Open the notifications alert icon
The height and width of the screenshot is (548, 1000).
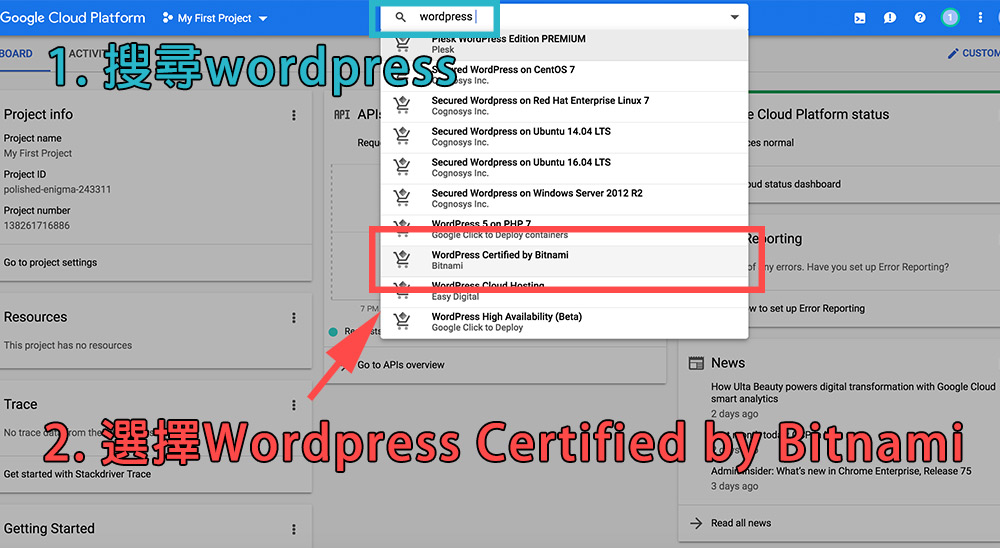coord(890,18)
